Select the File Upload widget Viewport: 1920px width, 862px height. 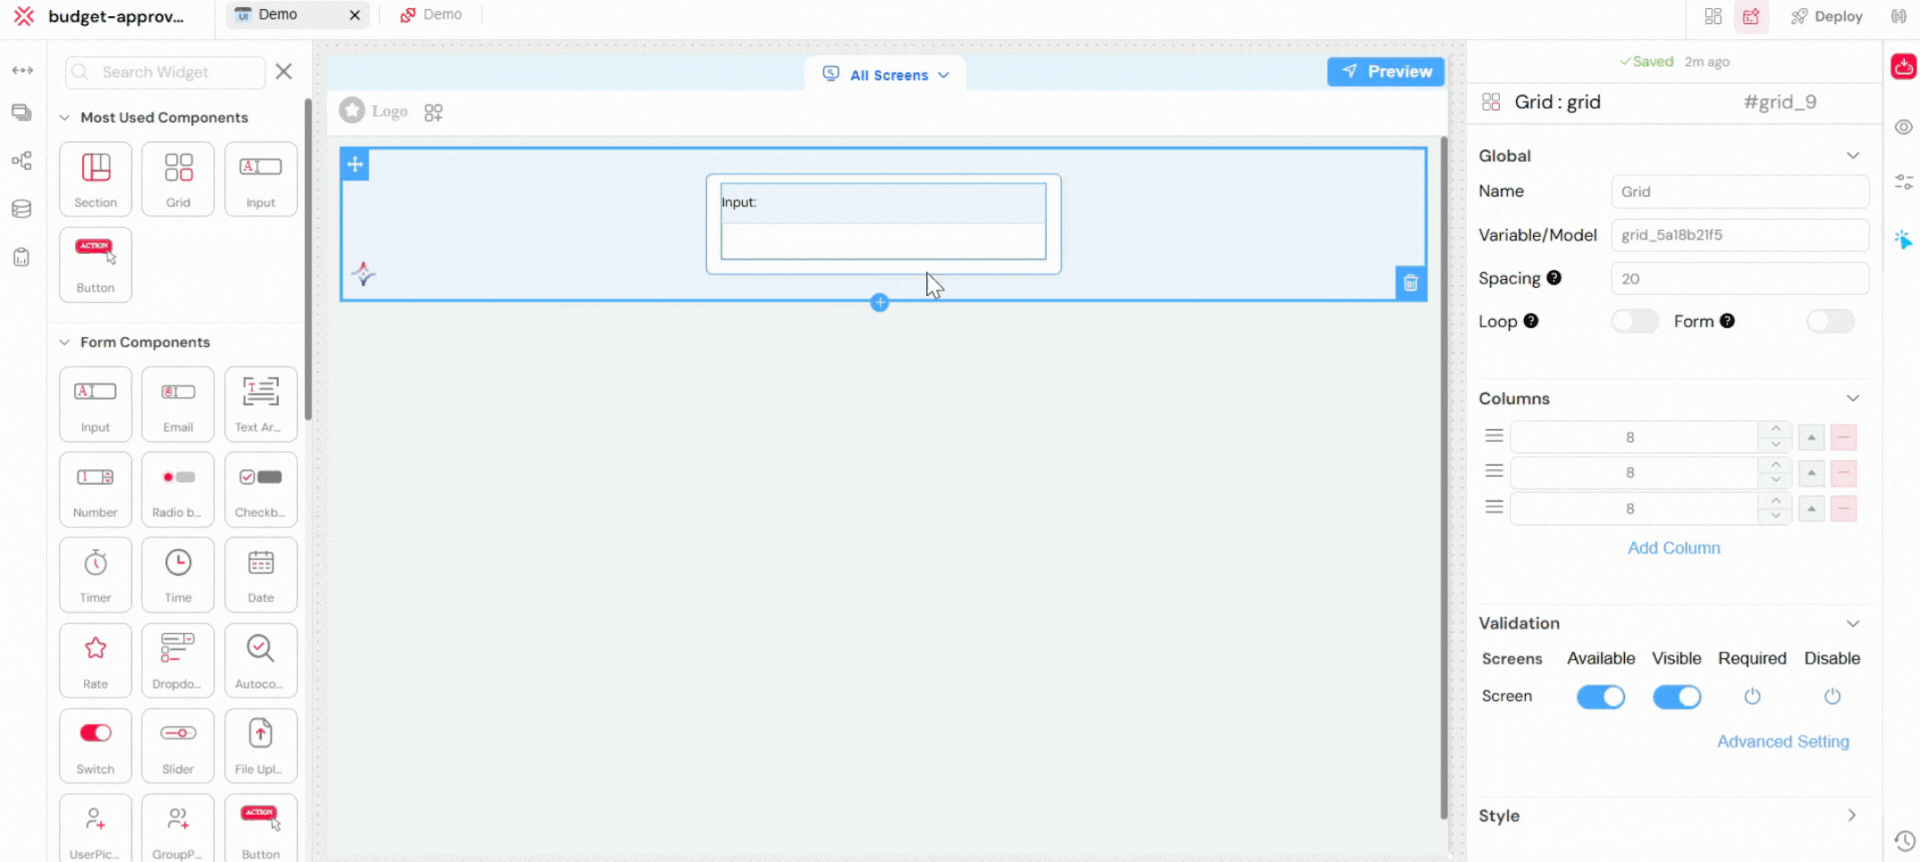click(x=260, y=745)
